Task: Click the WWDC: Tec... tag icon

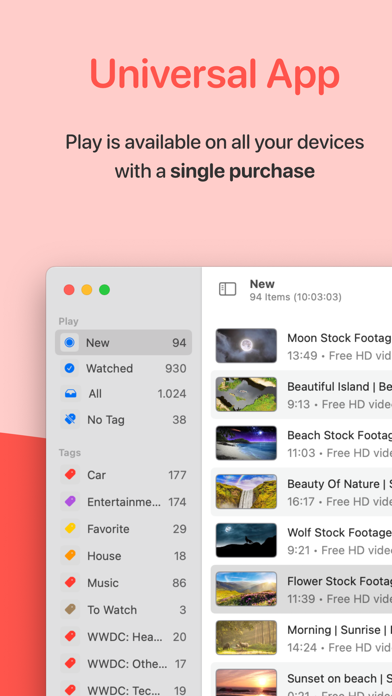Action: [70, 690]
